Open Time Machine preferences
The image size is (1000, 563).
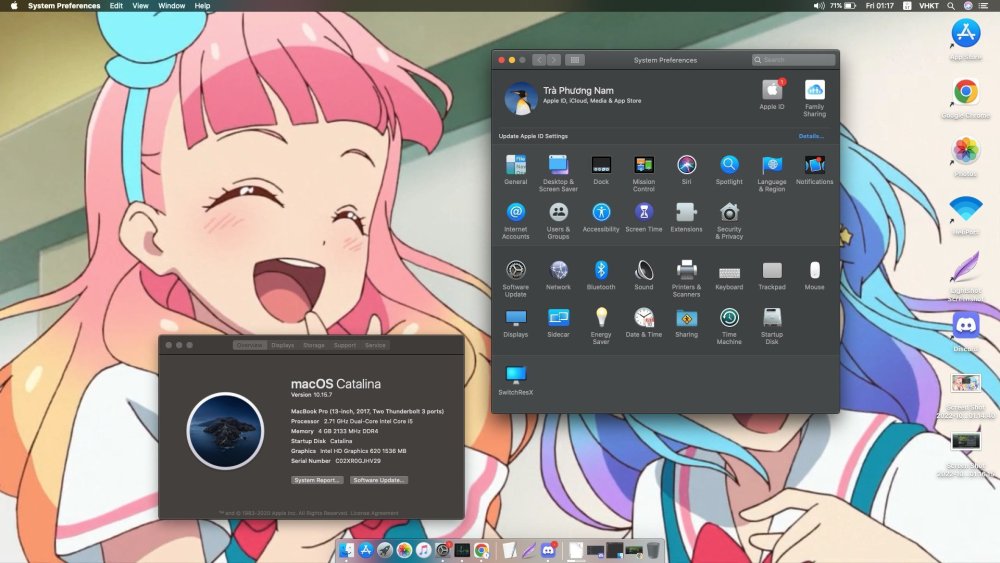[x=729, y=326]
